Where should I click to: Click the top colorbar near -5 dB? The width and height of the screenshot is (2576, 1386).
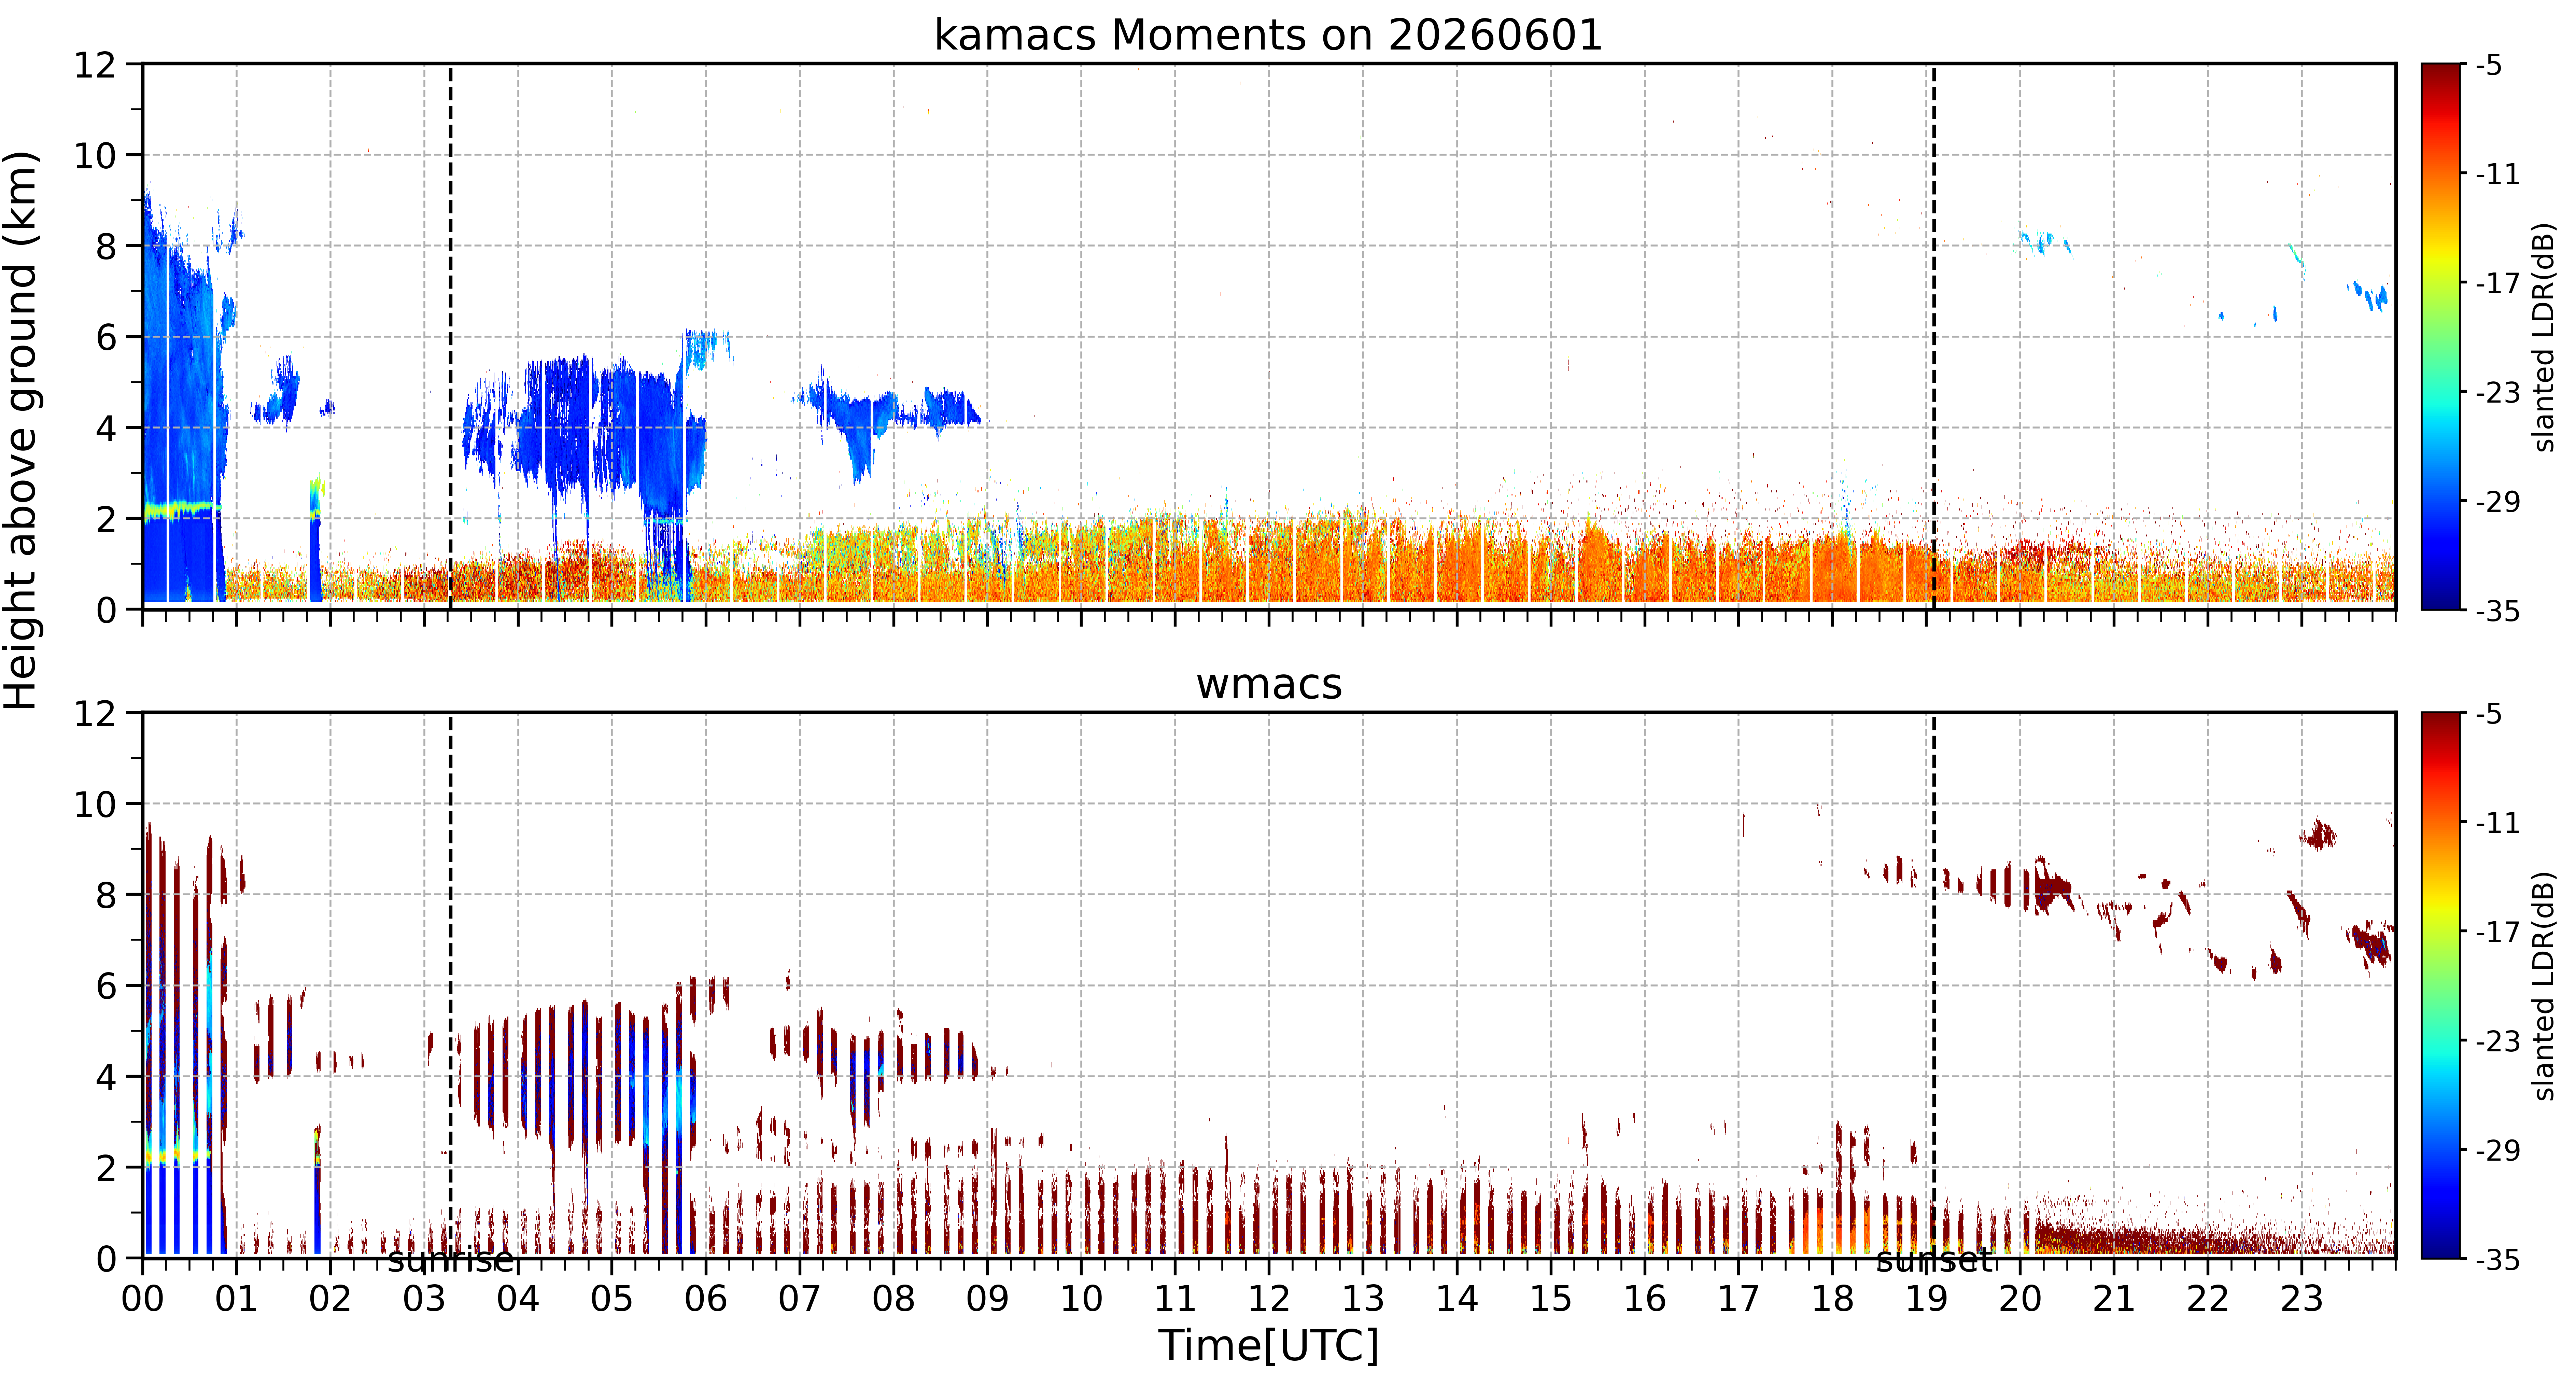[x=2440, y=70]
